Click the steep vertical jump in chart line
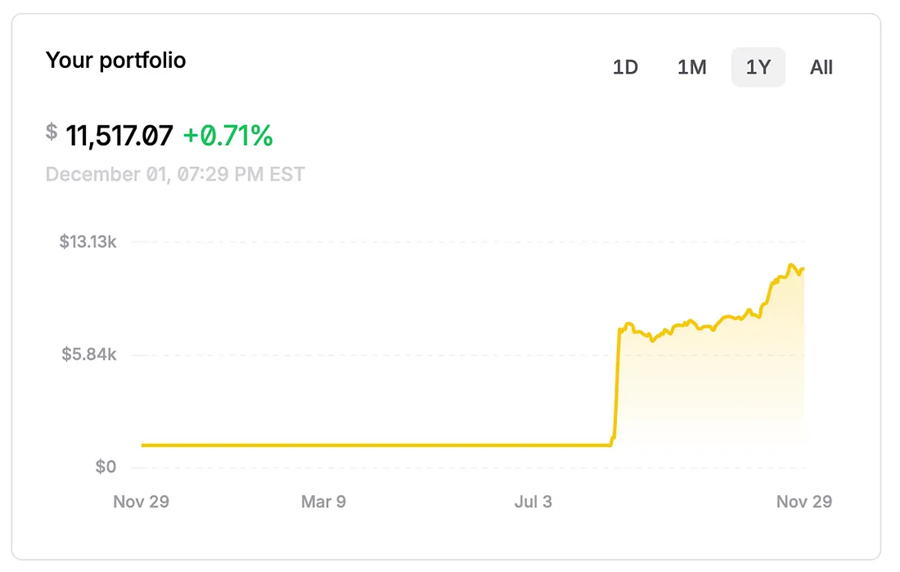 tap(617, 385)
